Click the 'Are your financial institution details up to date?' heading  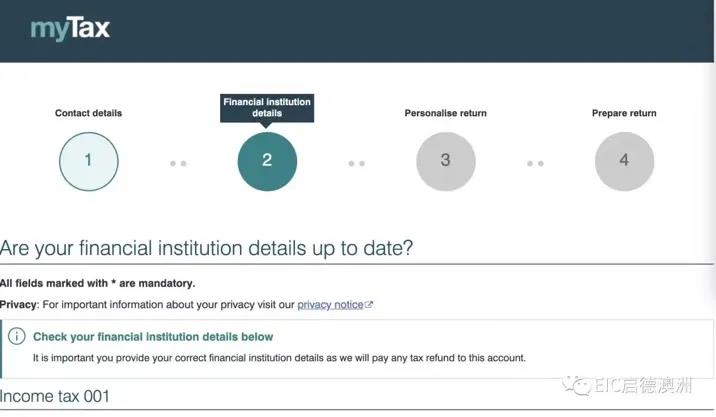207,248
